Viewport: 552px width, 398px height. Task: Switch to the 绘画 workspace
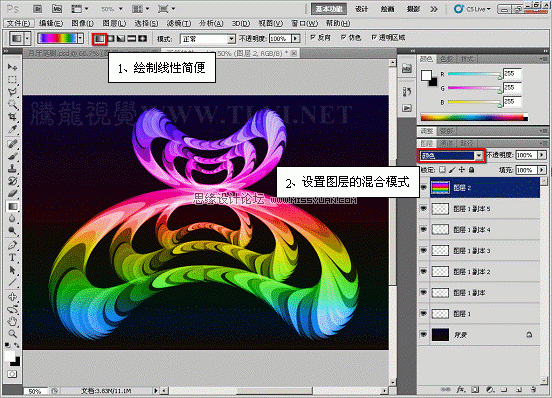click(x=387, y=9)
